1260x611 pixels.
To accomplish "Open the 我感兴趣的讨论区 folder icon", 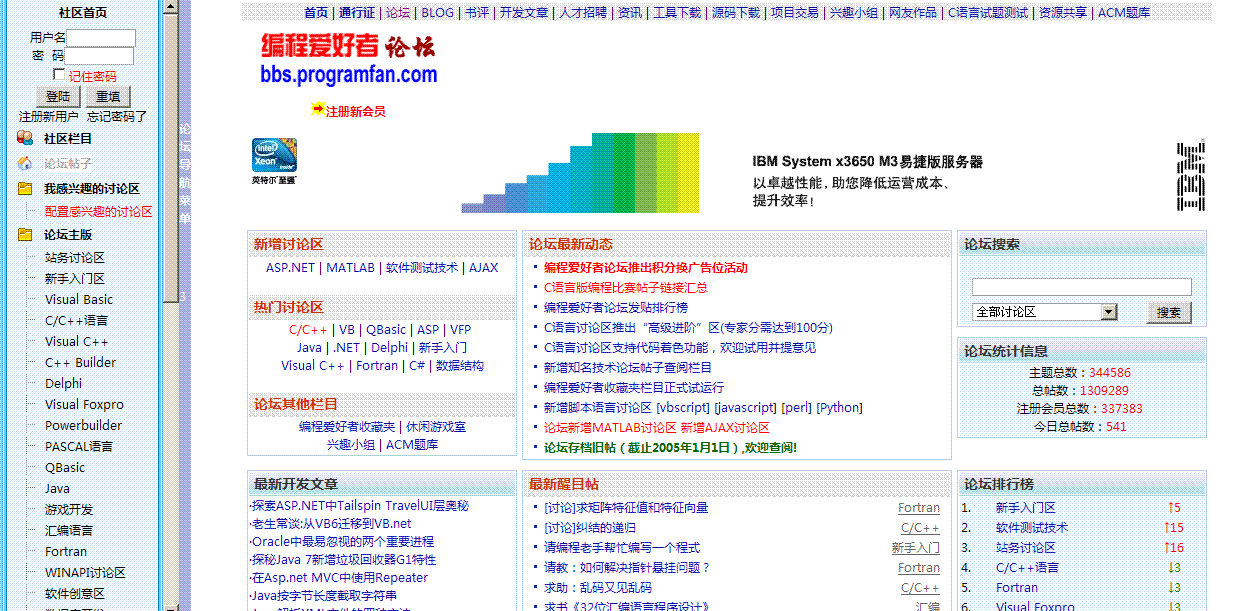I will (25, 188).
